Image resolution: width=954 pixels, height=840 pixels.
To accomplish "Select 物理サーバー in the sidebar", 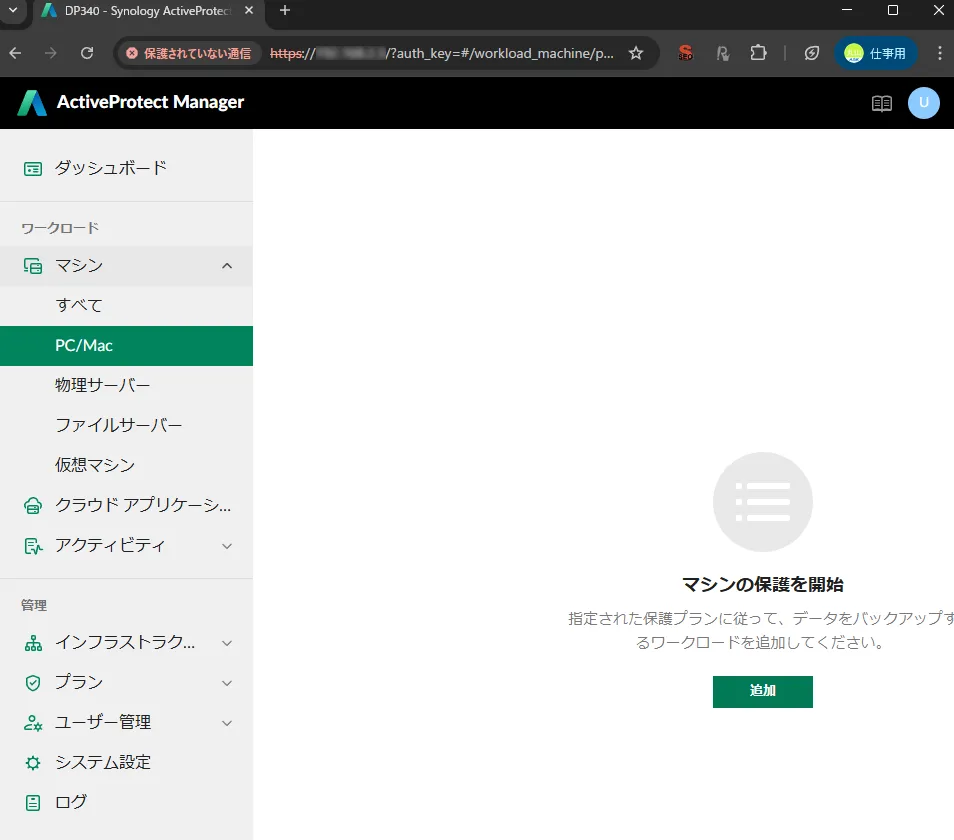I will (126, 386).
